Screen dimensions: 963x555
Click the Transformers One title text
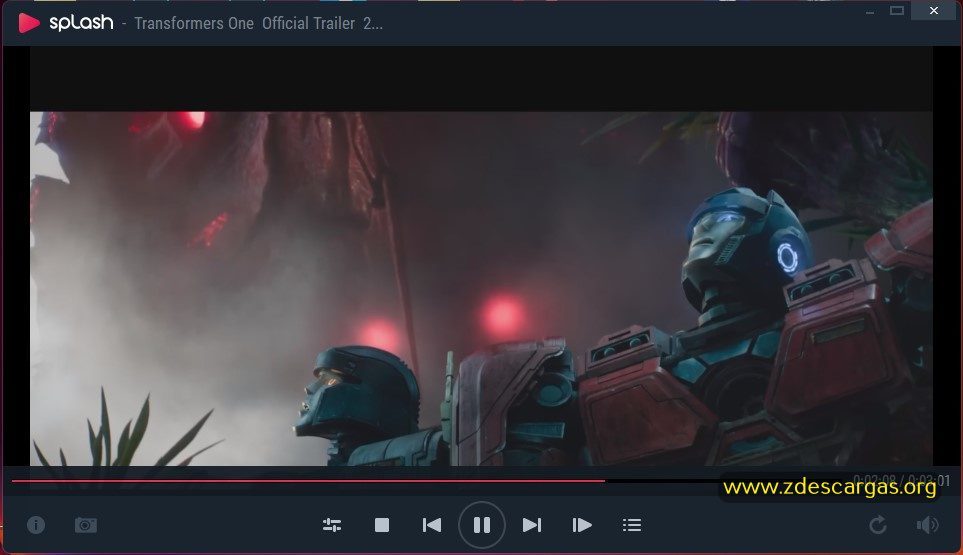click(259, 23)
